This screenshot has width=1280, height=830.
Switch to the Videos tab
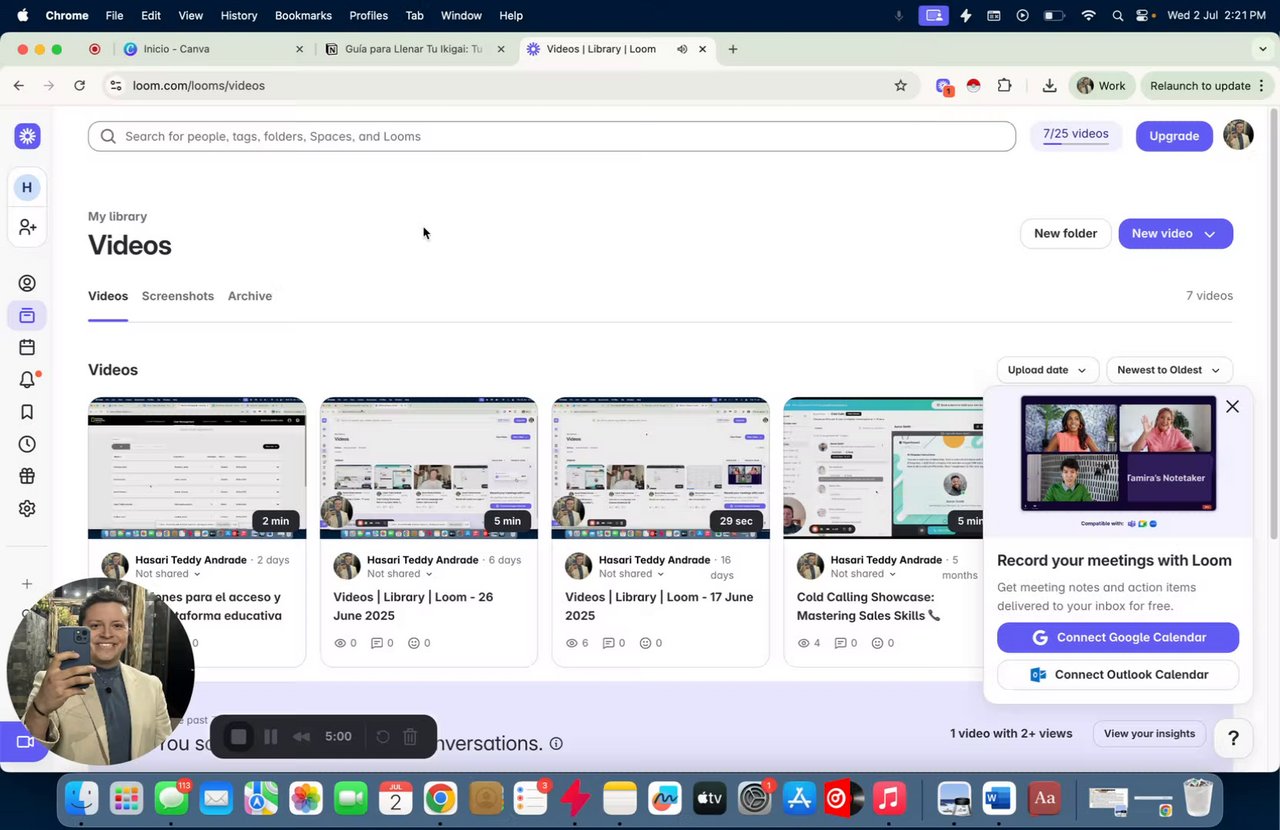pyautogui.click(x=108, y=296)
